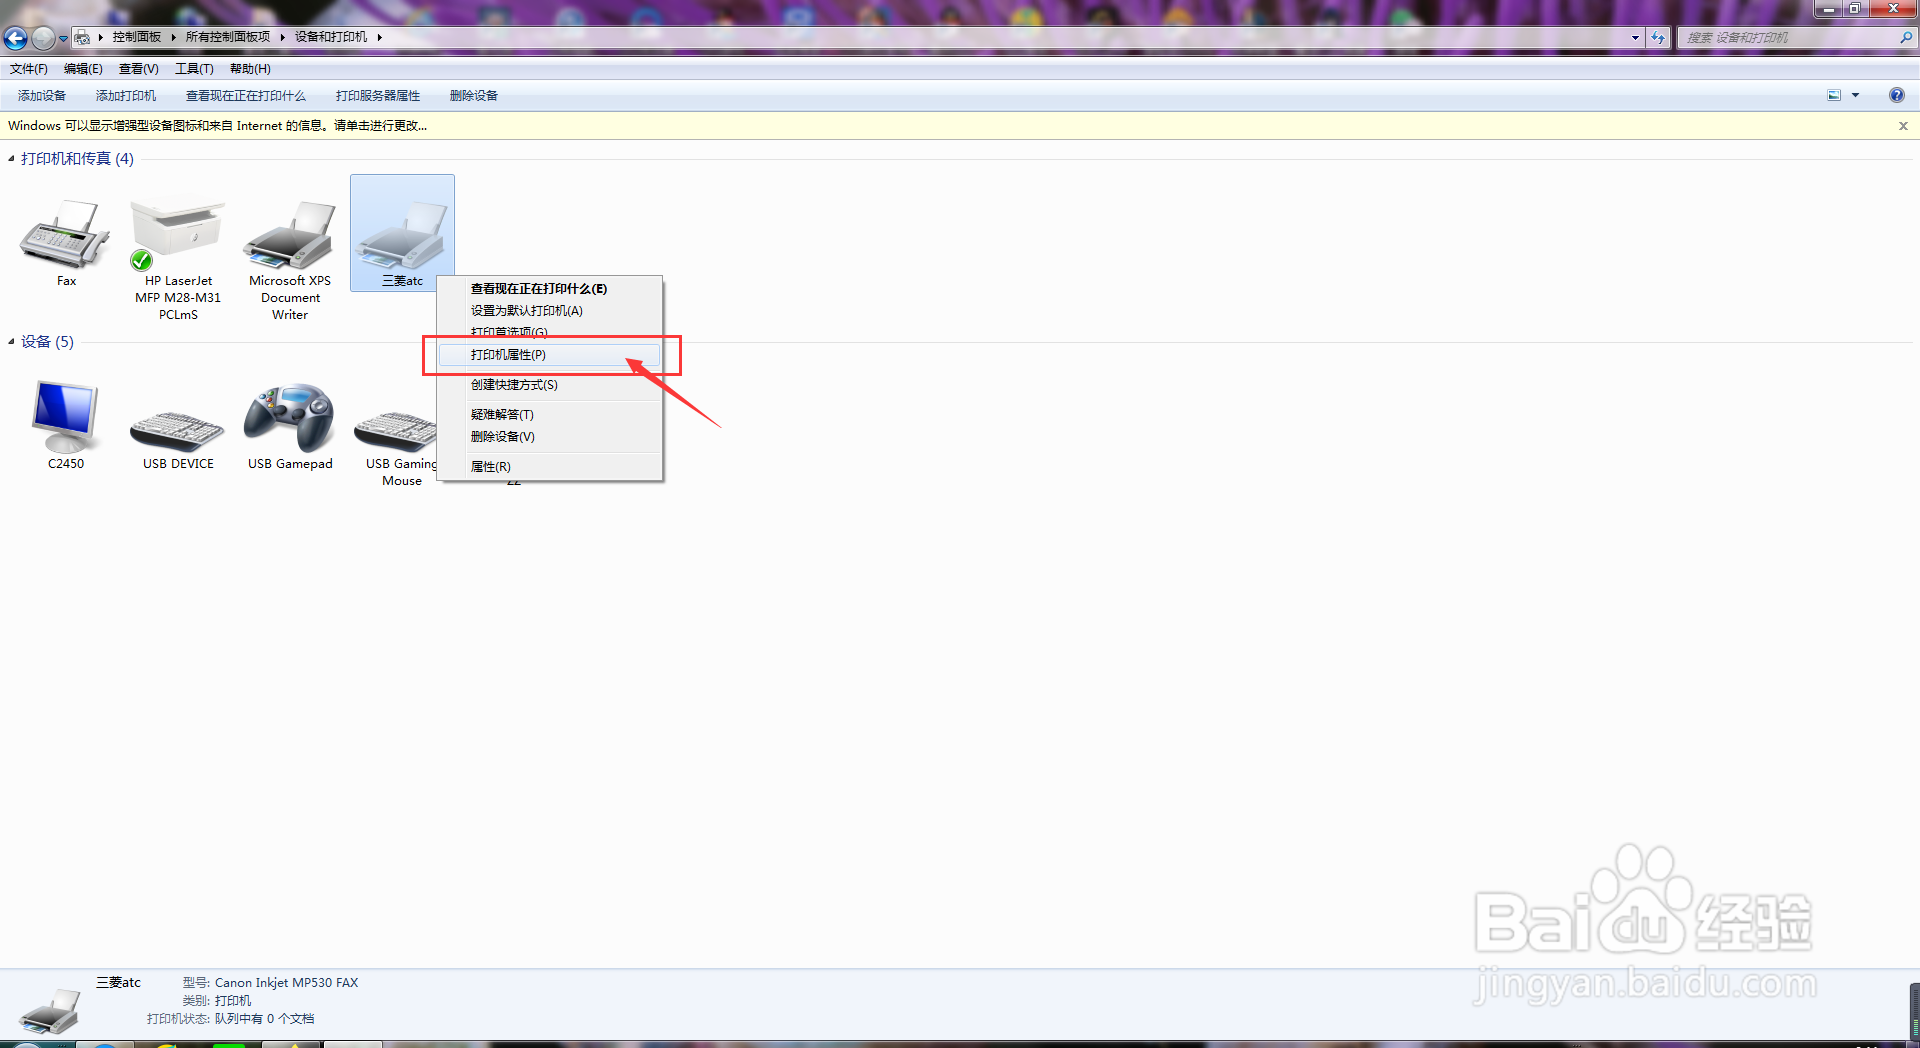Select the C2450 monitor device
Viewport: 1920px width, 1048px height.
click(66, 417)
